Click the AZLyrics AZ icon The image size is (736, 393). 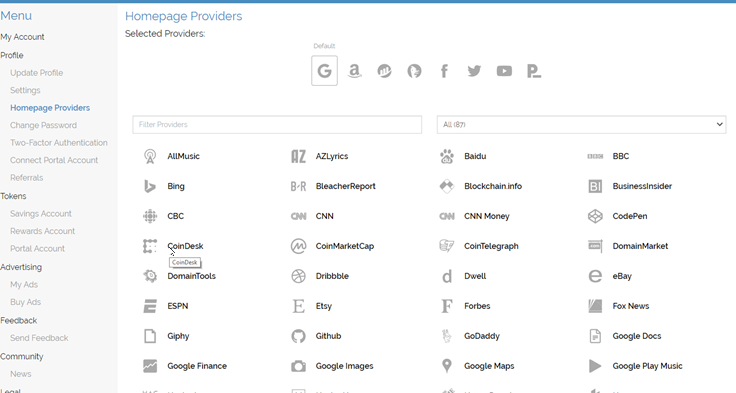coord(298,156)
